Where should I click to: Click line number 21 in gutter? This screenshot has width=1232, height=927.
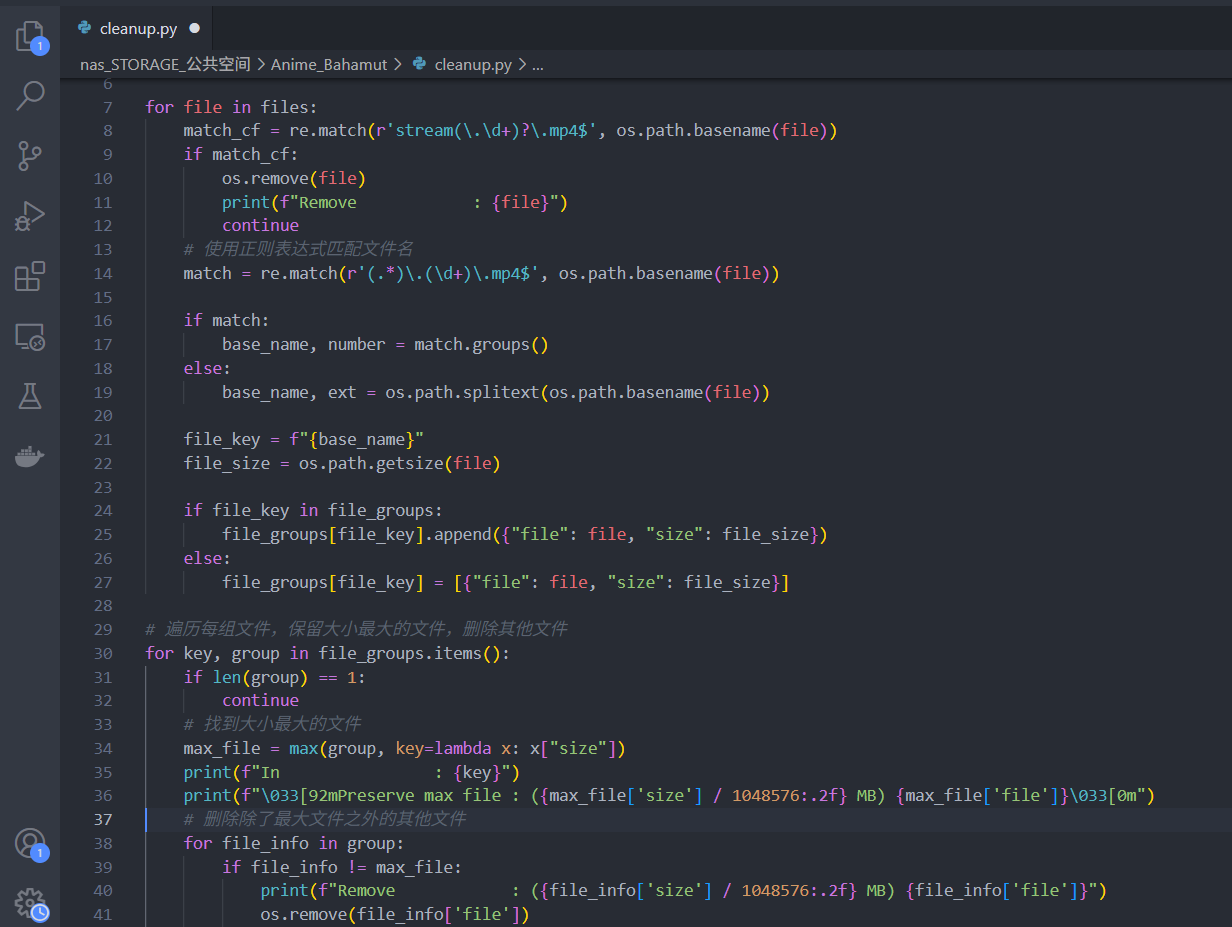pyautogui.click(x=103, y=439)
